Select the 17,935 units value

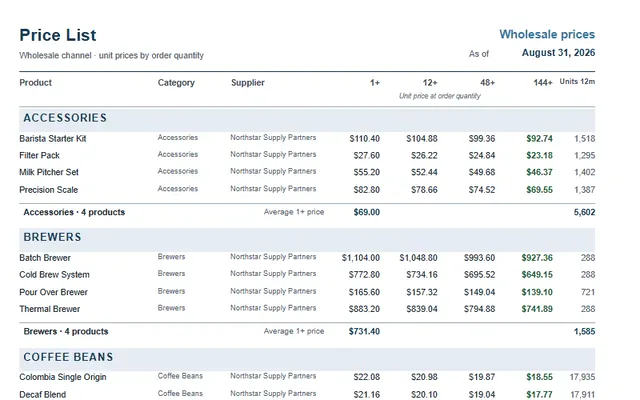pos(582,377)
